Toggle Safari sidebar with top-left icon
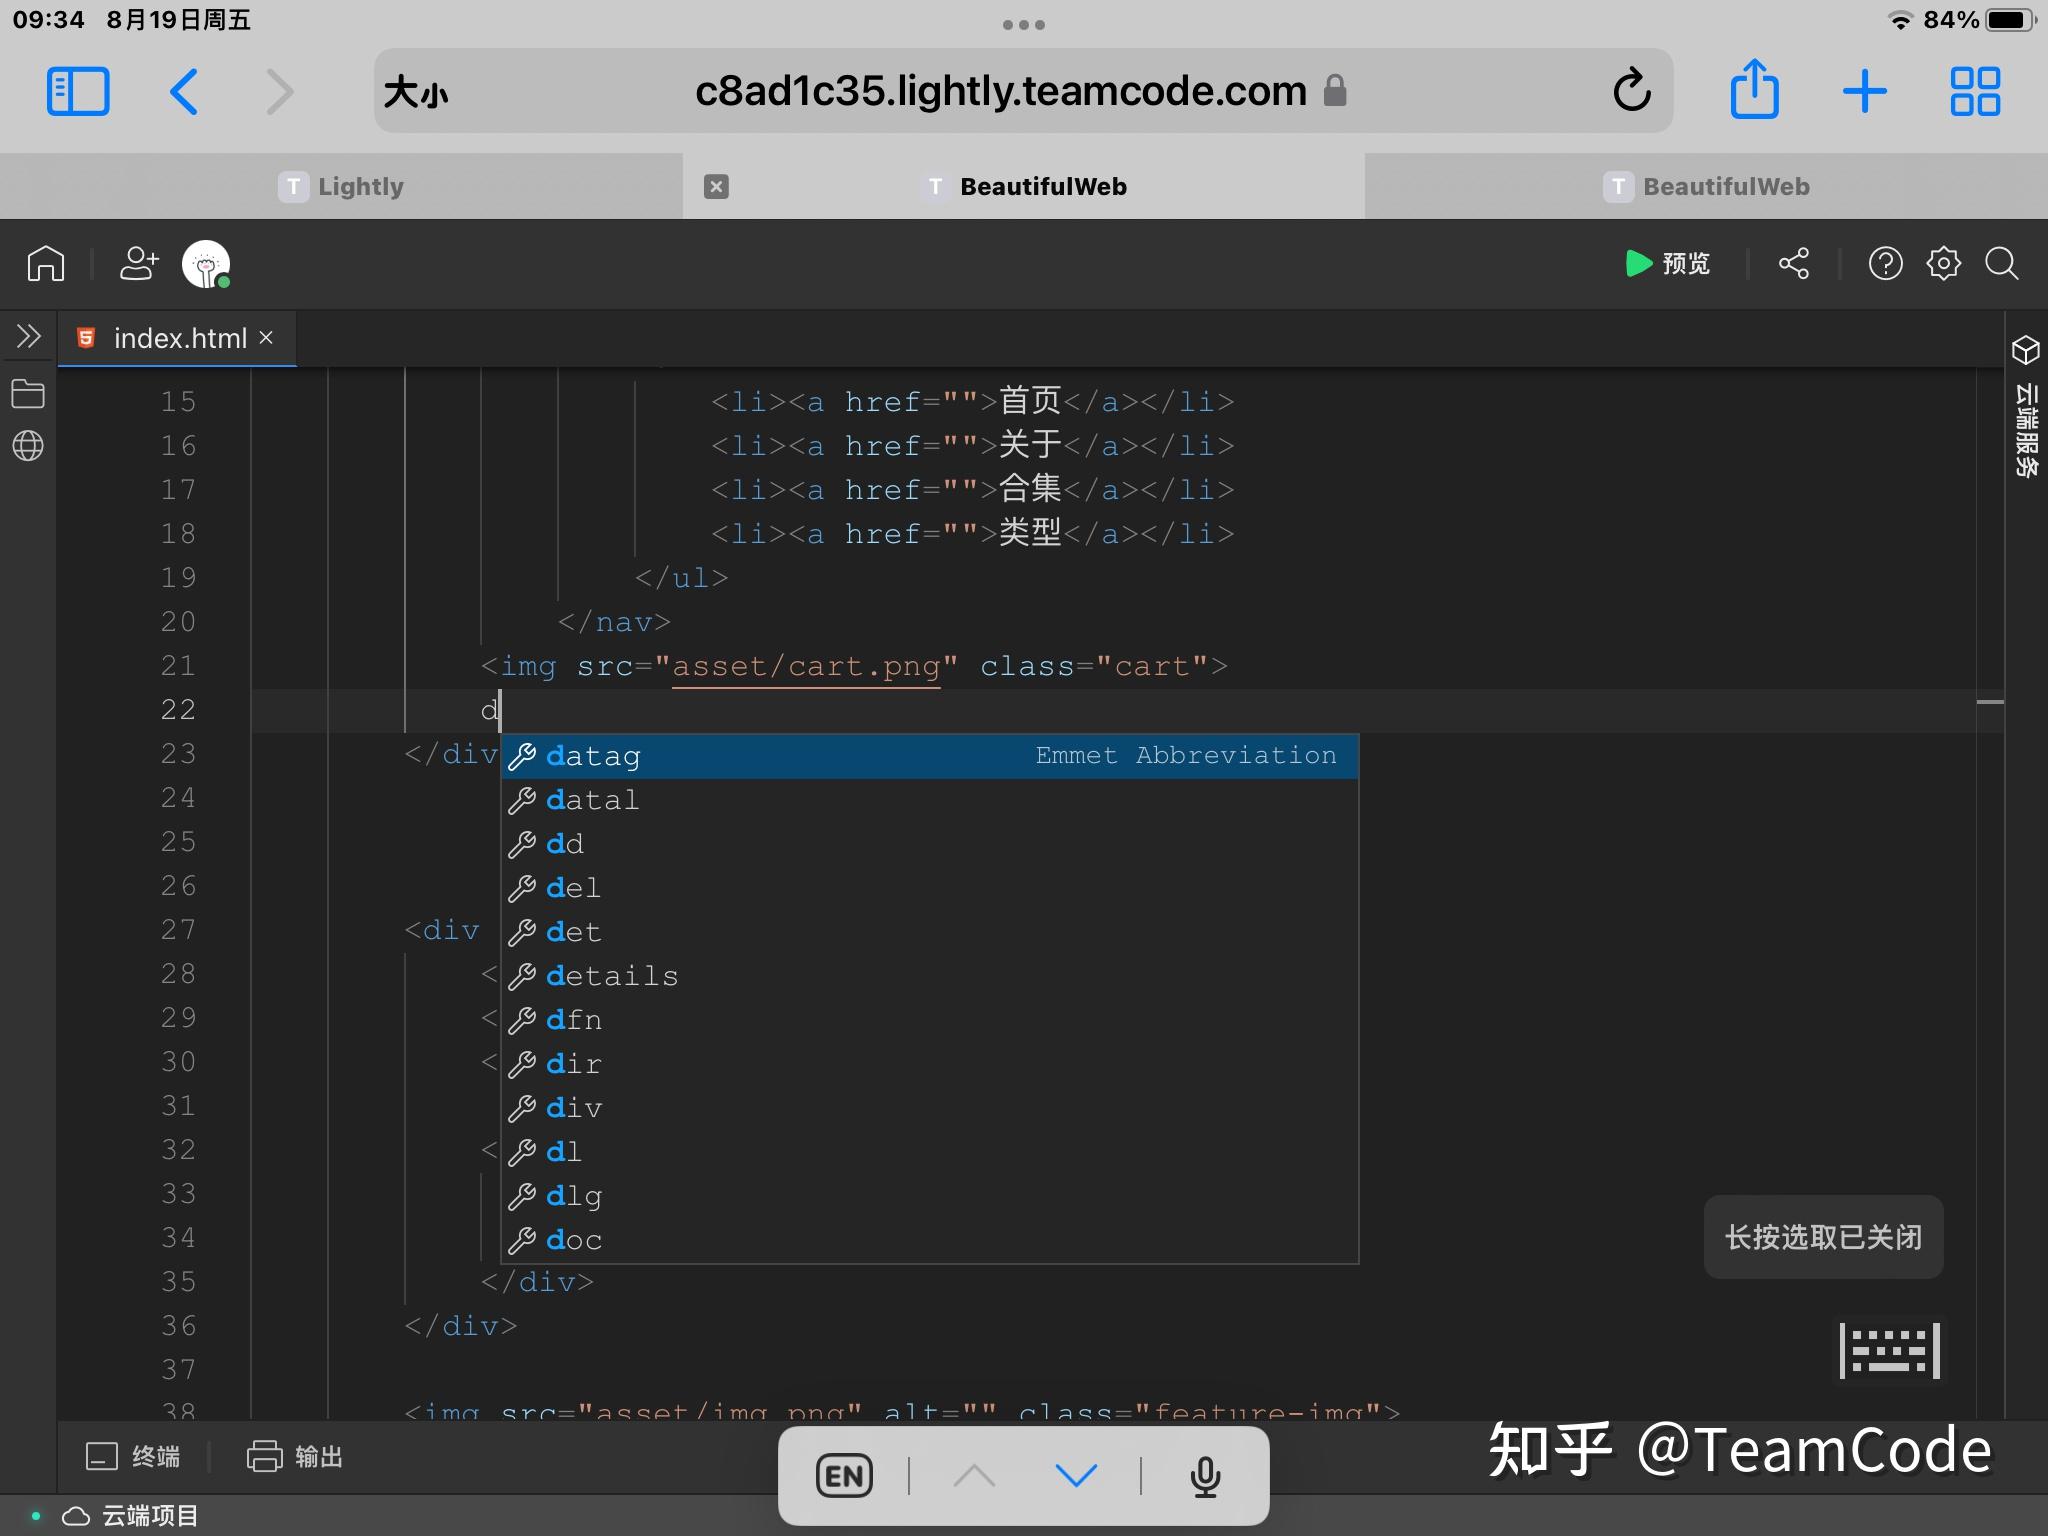The height and width of the screenshot is (1536, 2048). pos(78,90)
